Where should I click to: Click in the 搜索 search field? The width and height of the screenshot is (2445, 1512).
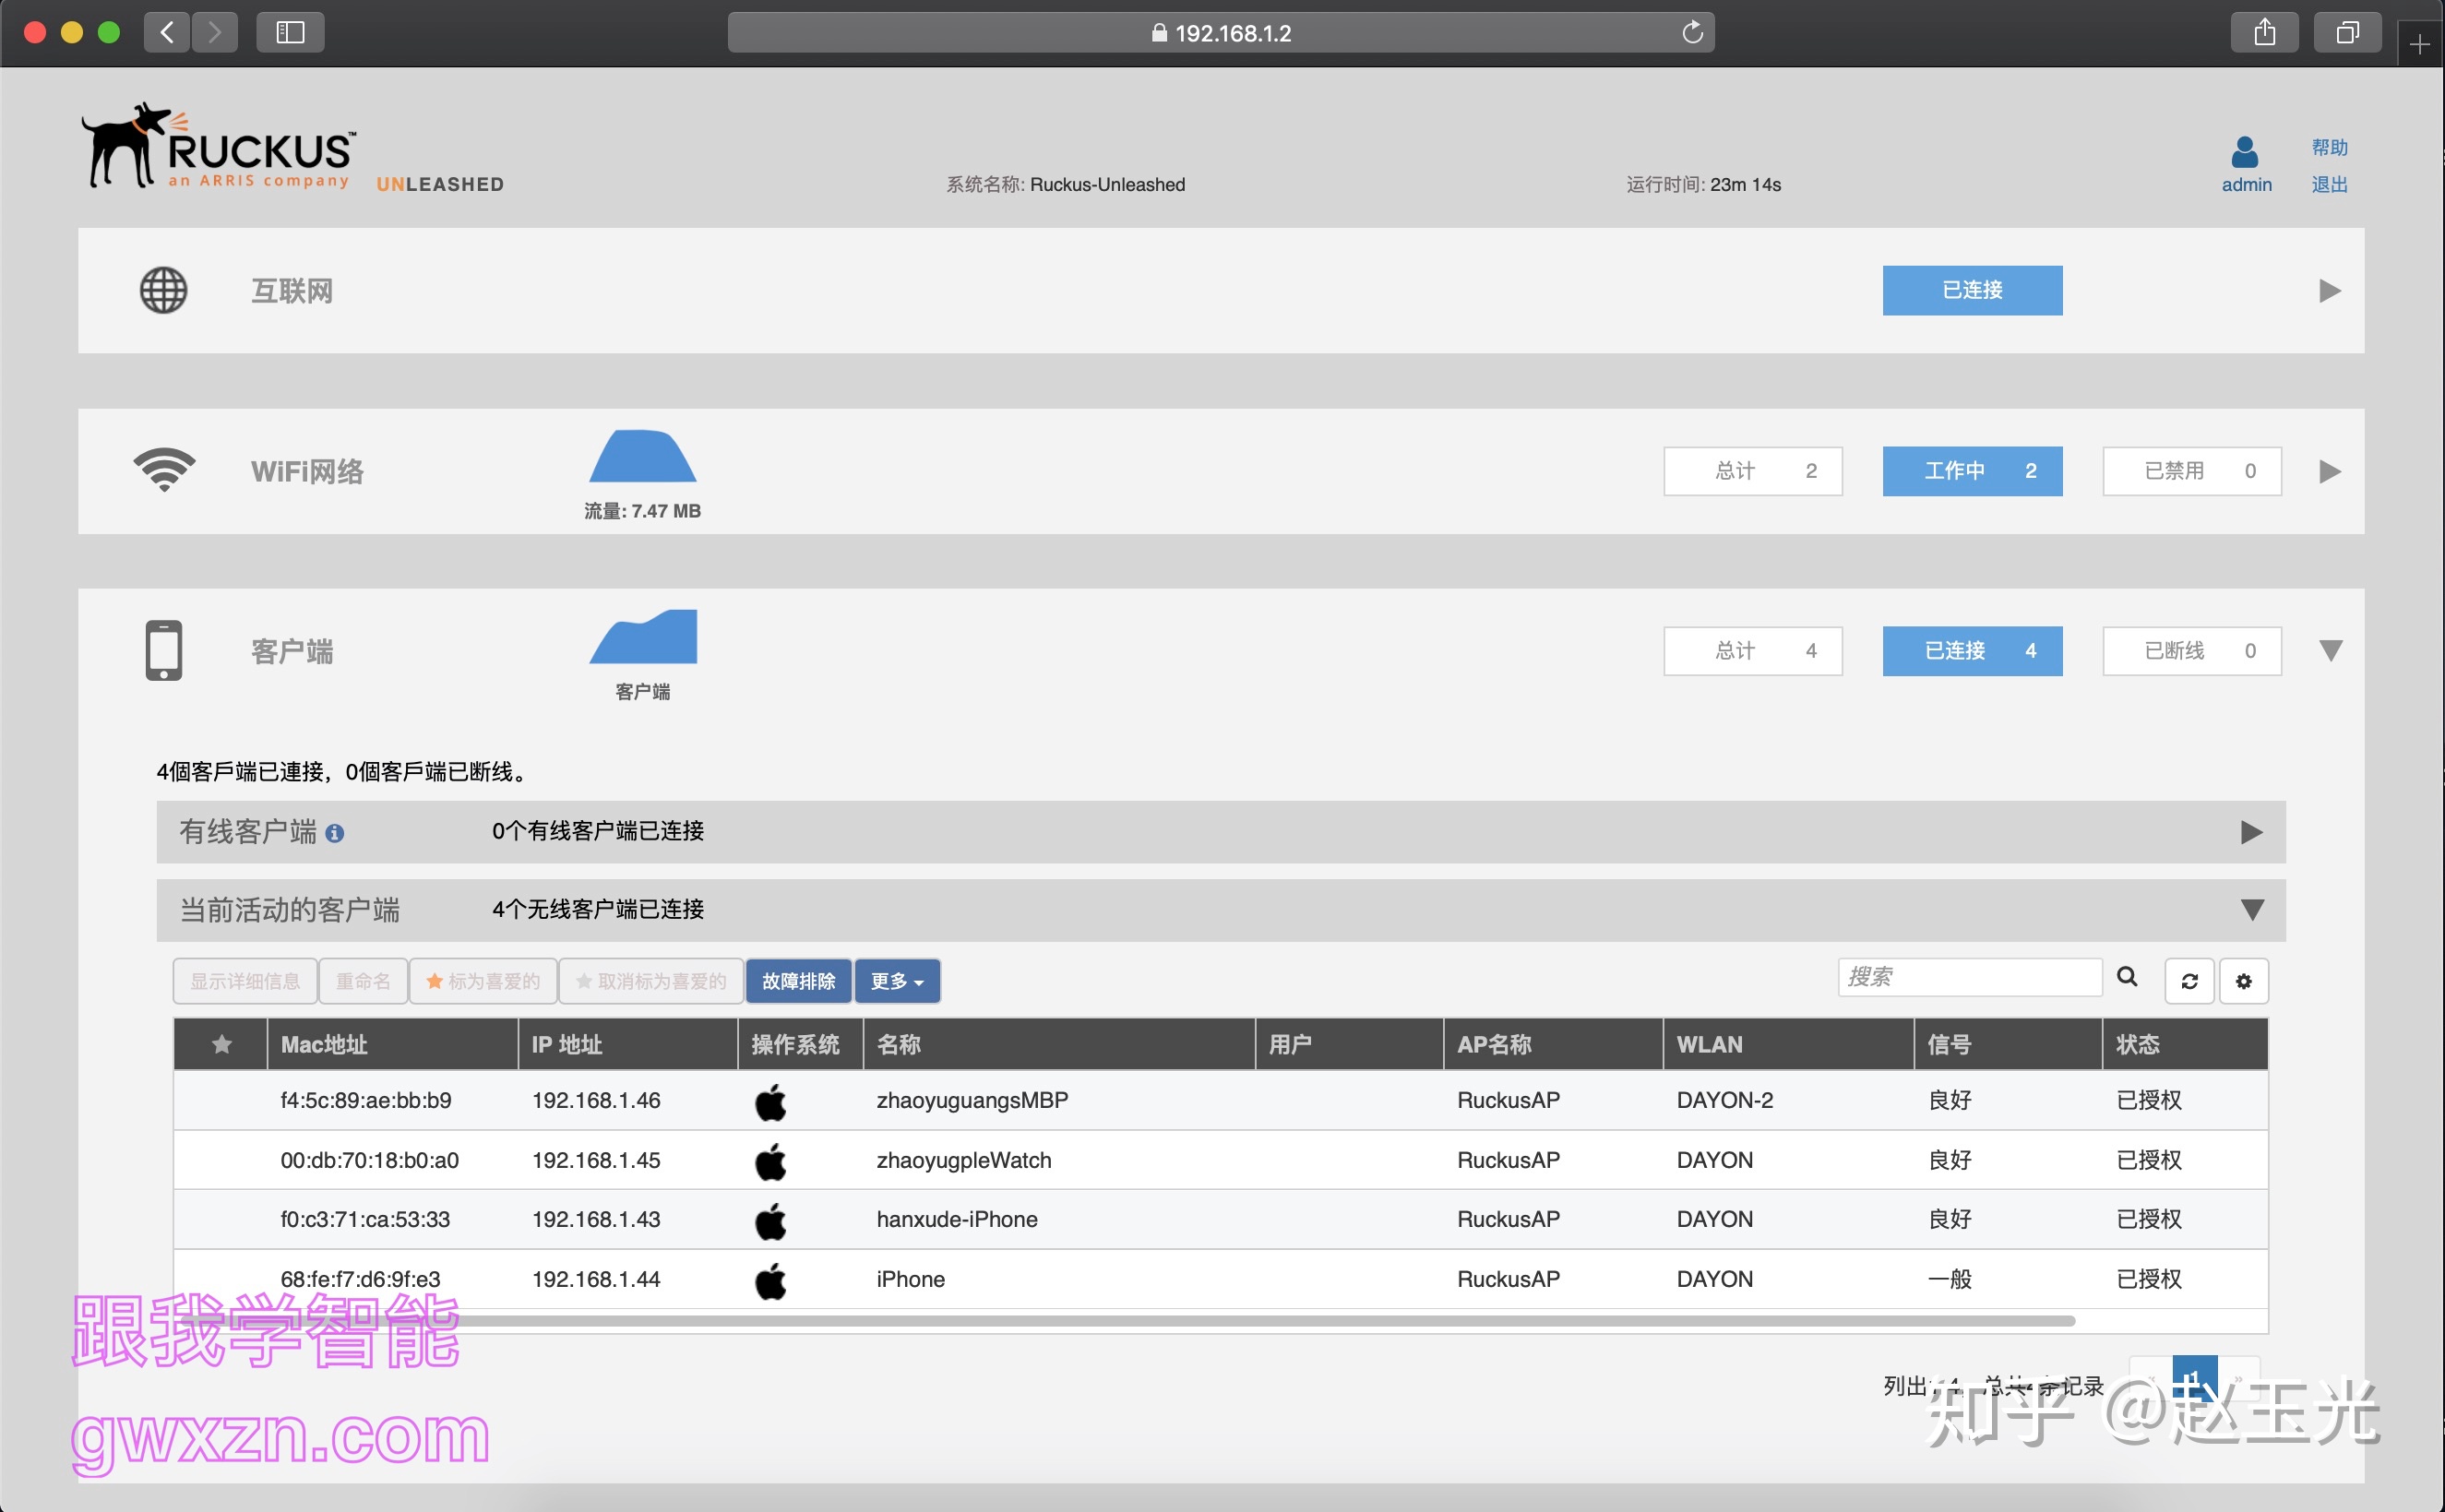pos(1968,977)
